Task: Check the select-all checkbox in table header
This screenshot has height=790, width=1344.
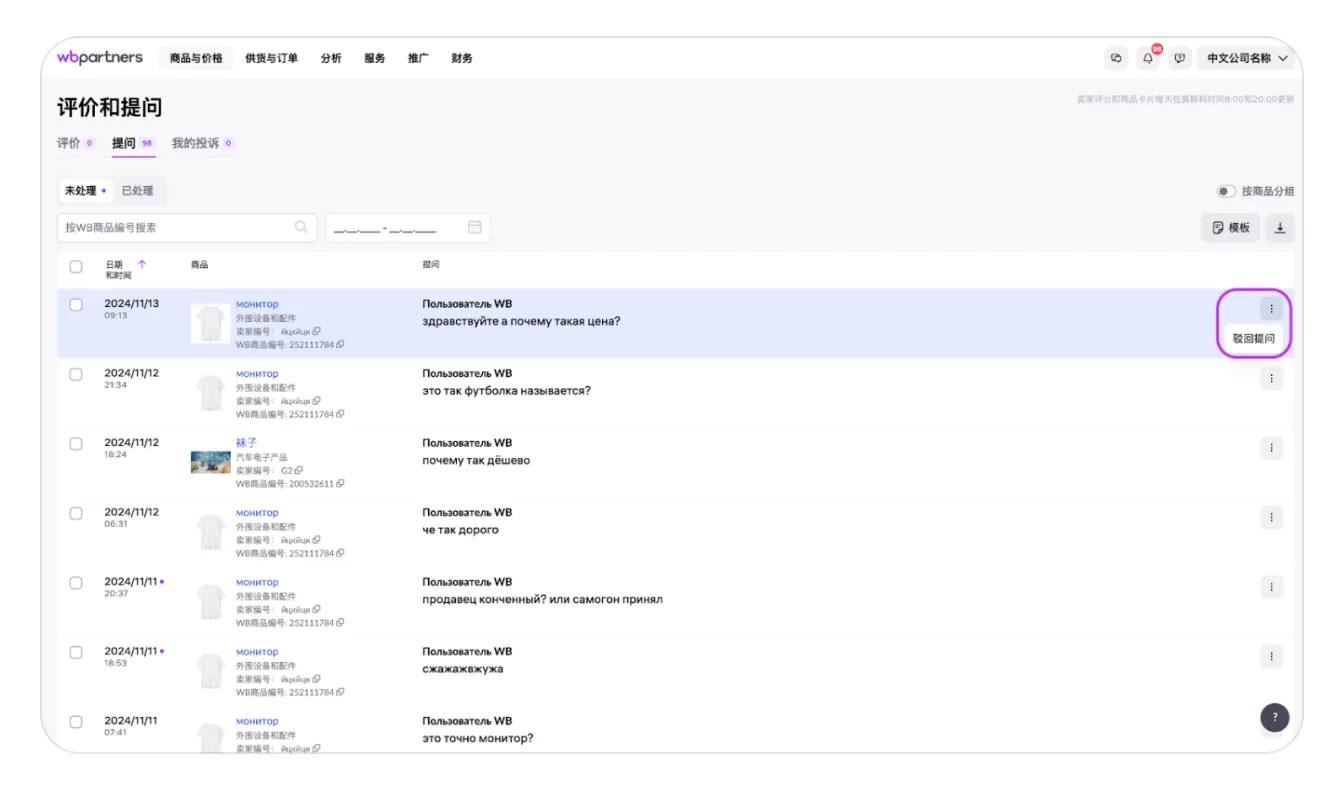Action: pos(76,267)
